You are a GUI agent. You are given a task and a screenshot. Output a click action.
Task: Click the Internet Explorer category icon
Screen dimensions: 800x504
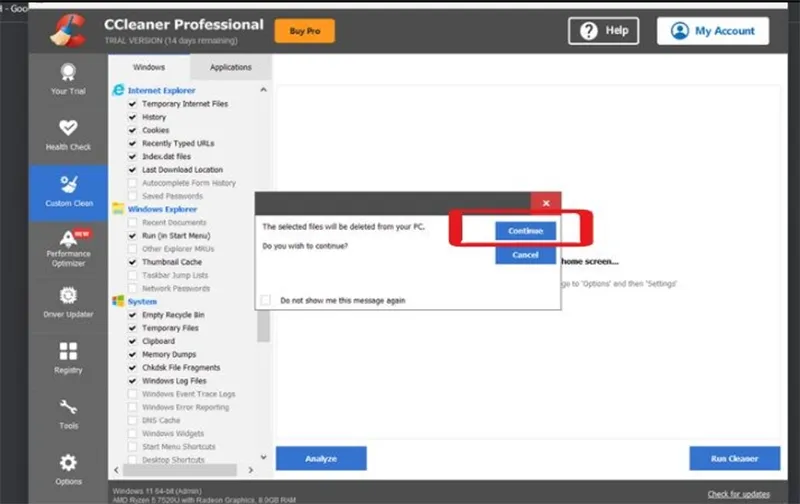pos(118,90)
